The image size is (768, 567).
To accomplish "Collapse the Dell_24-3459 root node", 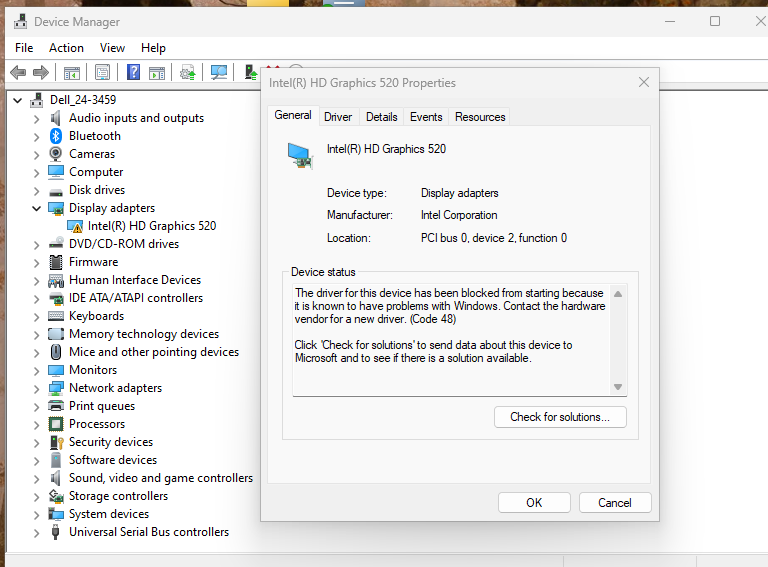I will tap(18, 100).
